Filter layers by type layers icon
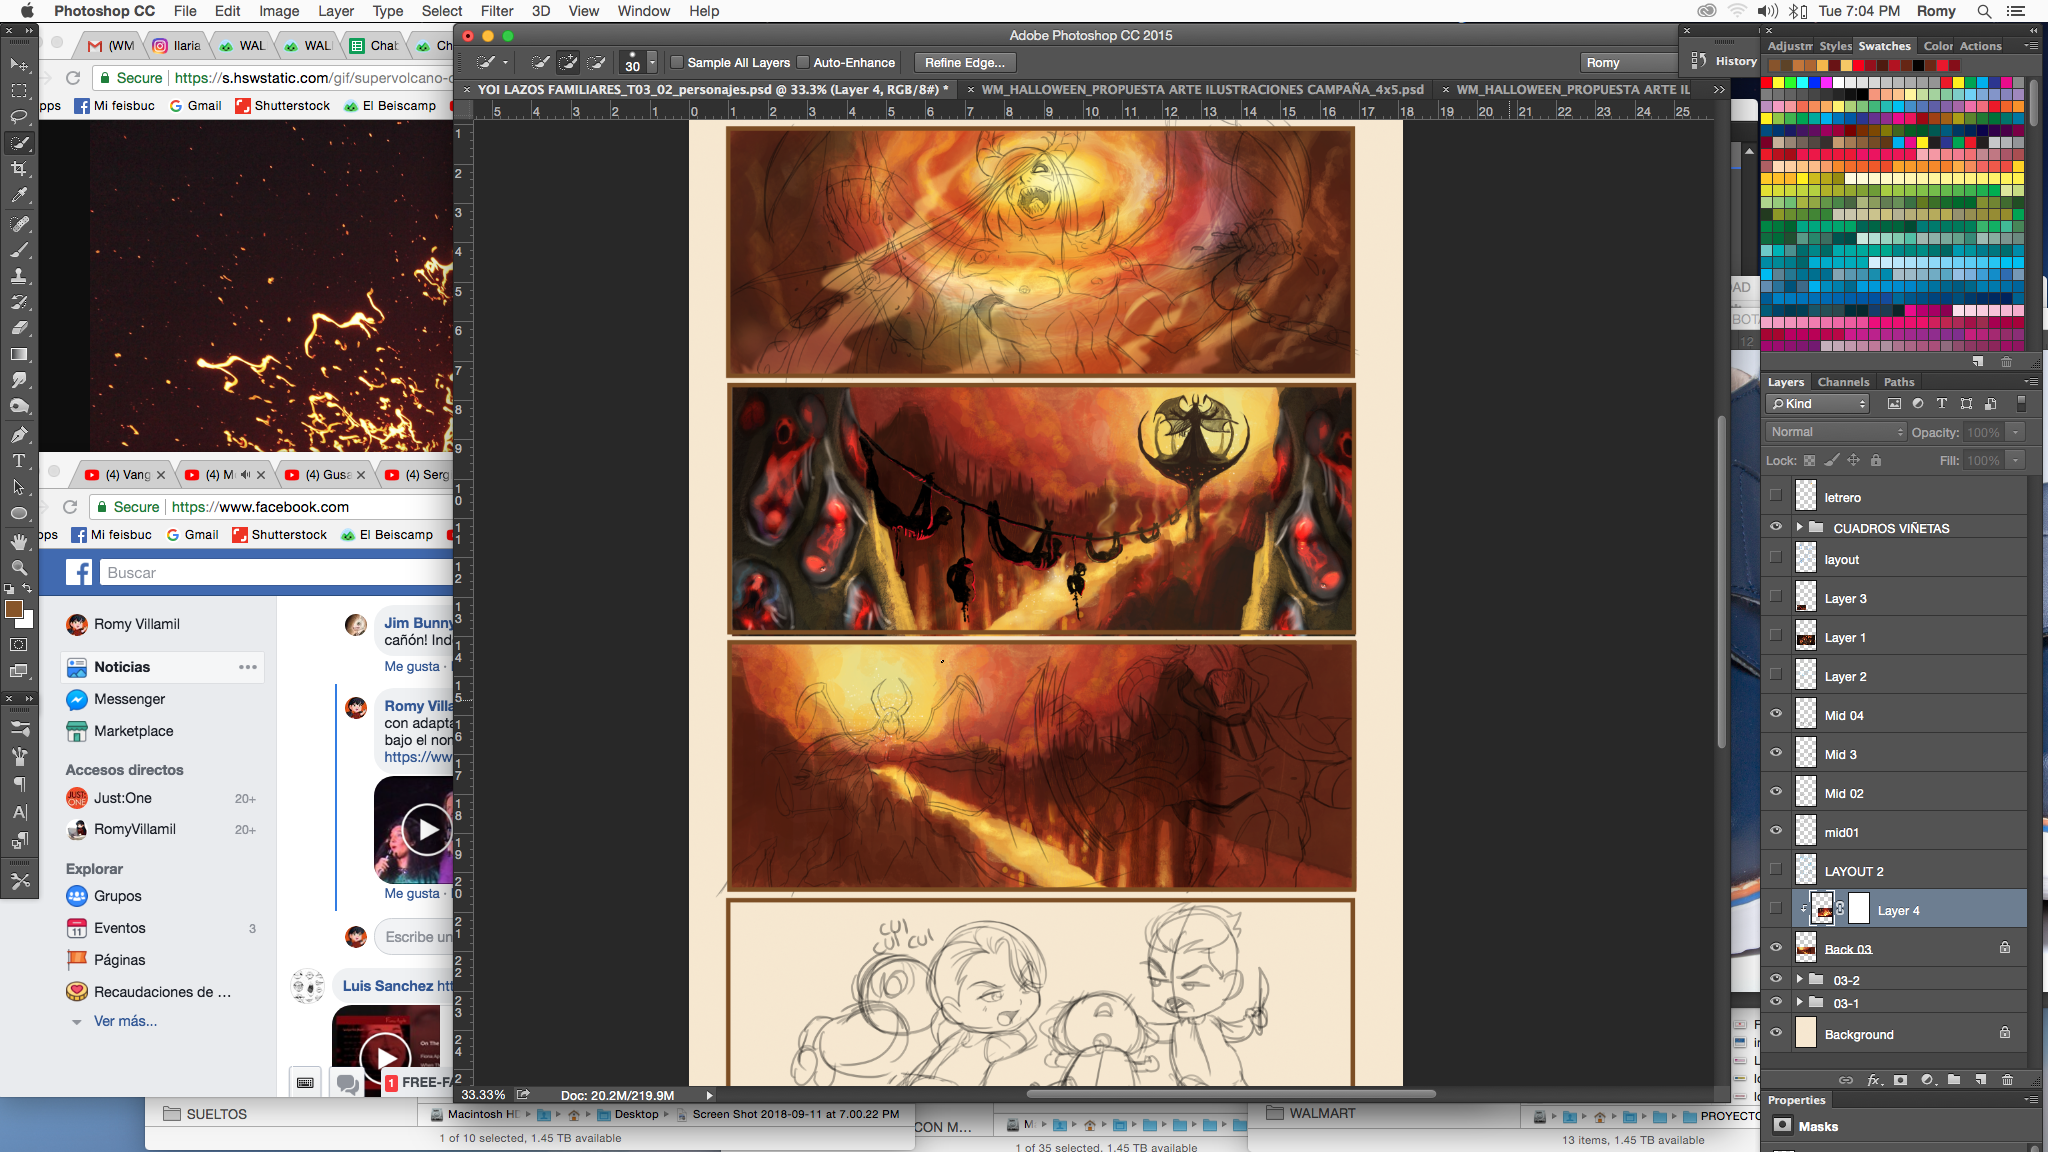 point(1942,403)
